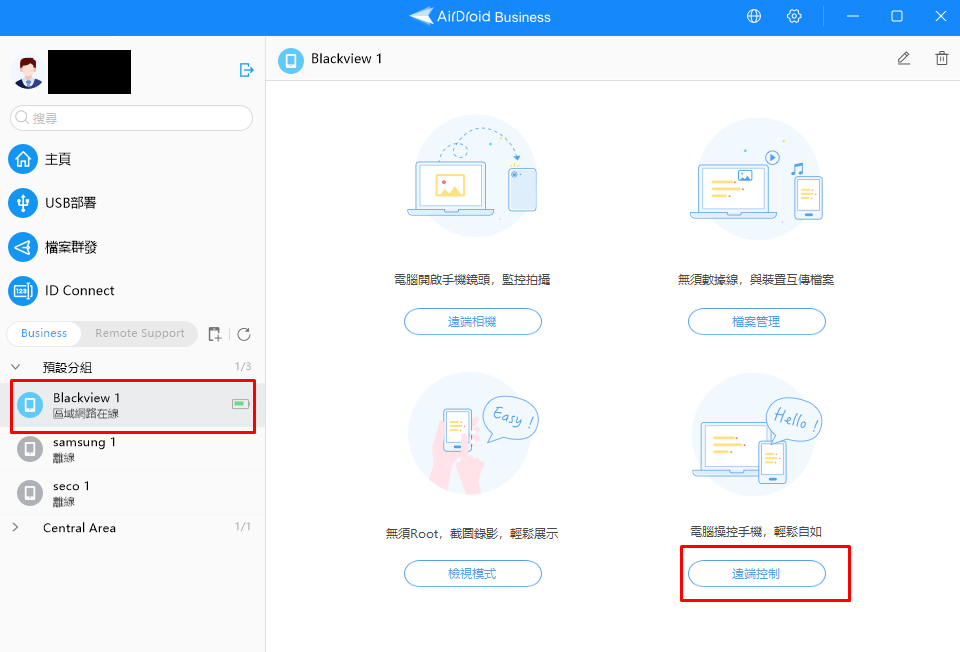Viewport: 960px width, 652px height.
Task: Click the Central Area group label
Action: (79, 528)
